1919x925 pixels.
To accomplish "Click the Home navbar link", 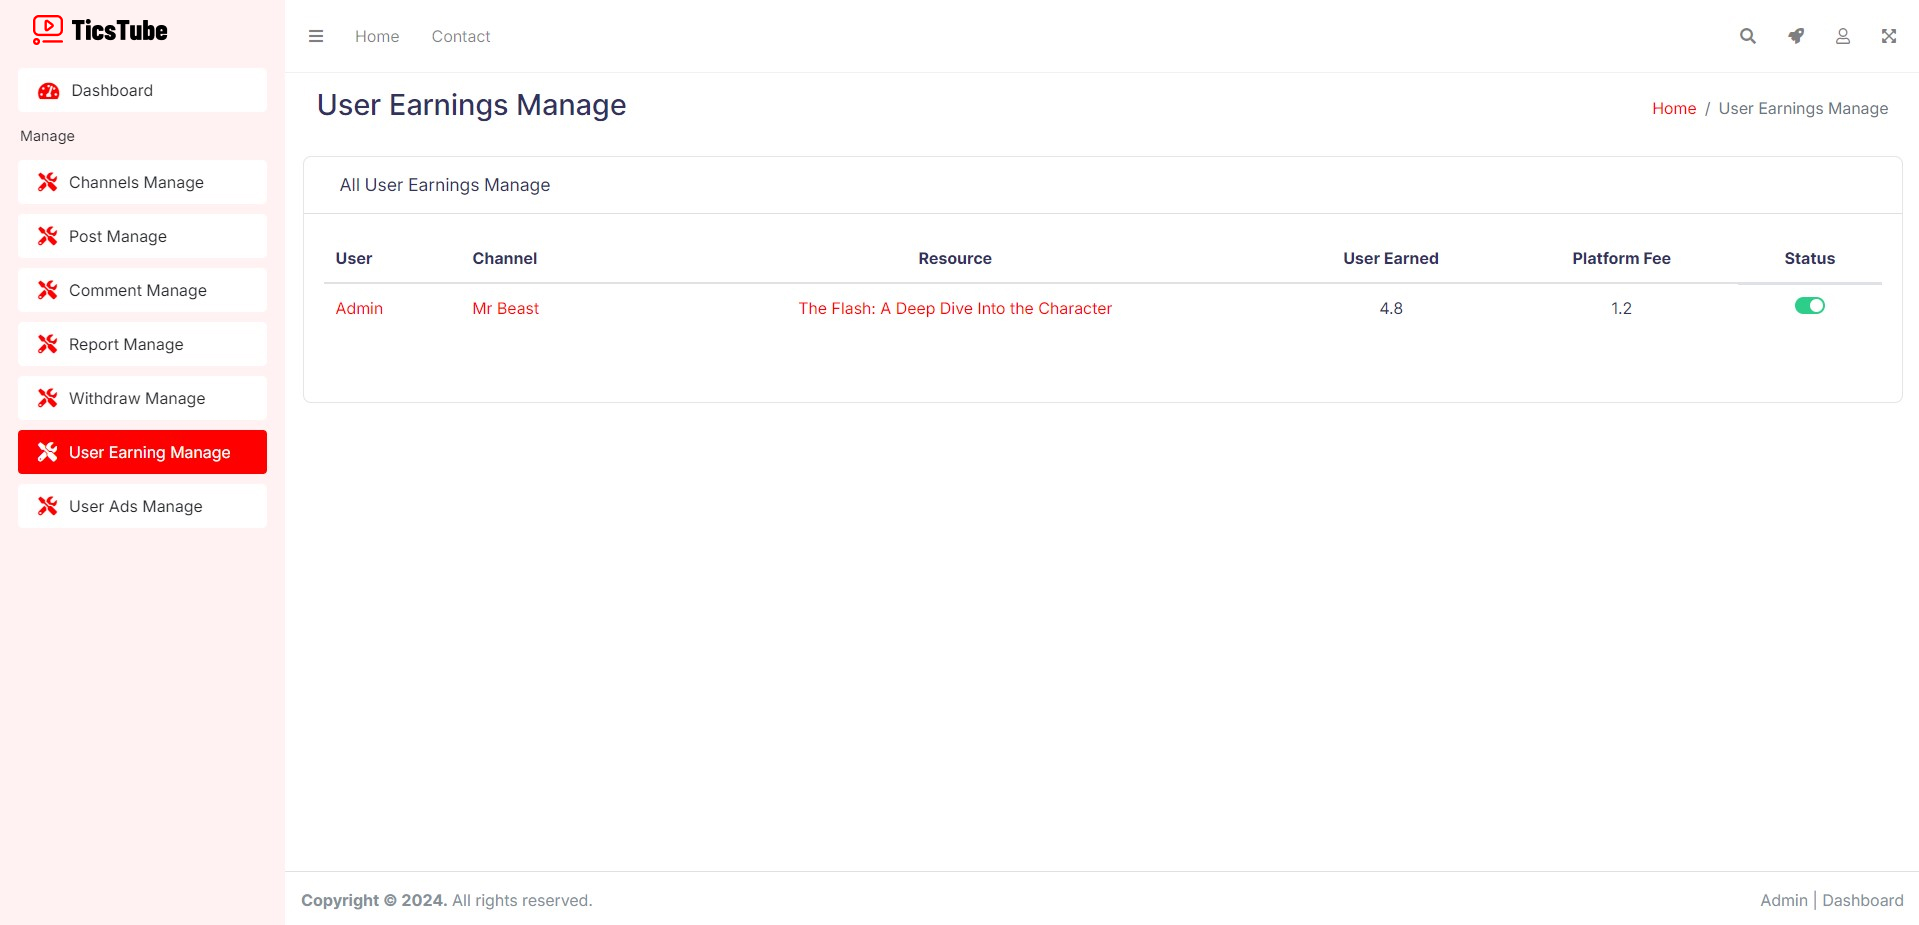I will point(377,36).
